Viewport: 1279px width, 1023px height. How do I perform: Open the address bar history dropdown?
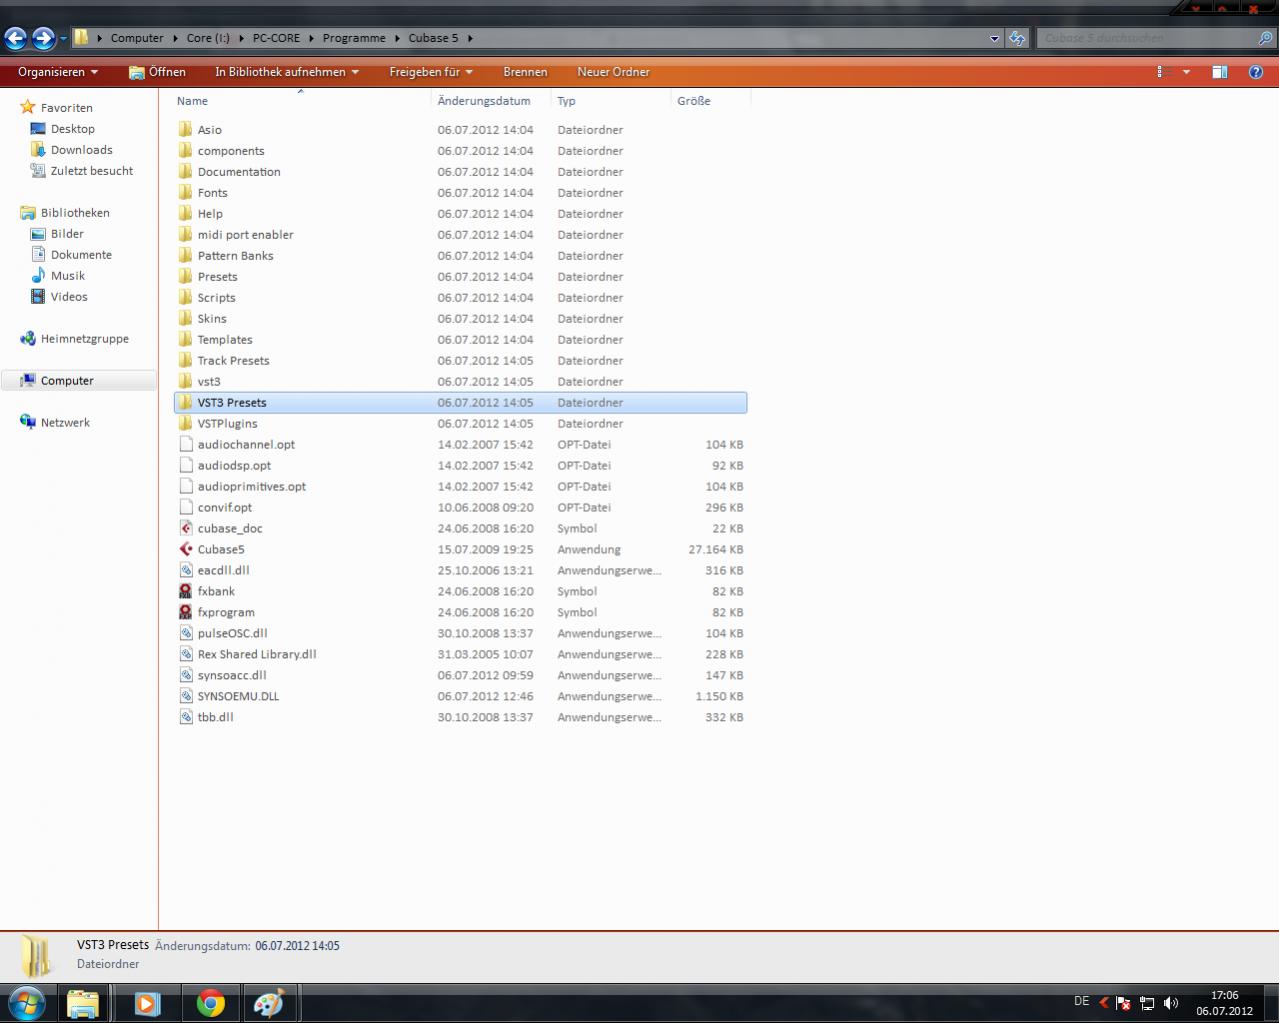click(994, 38)
